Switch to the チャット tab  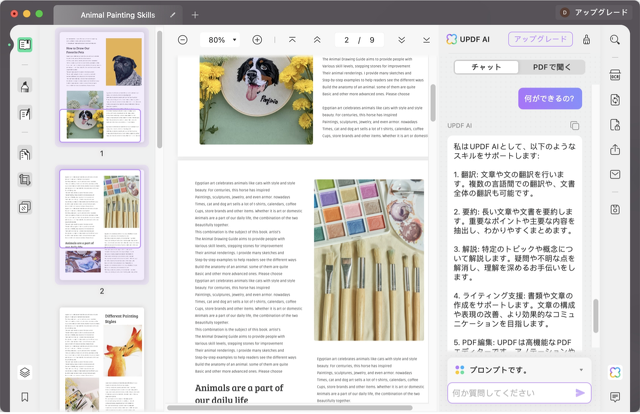(486, 67)
